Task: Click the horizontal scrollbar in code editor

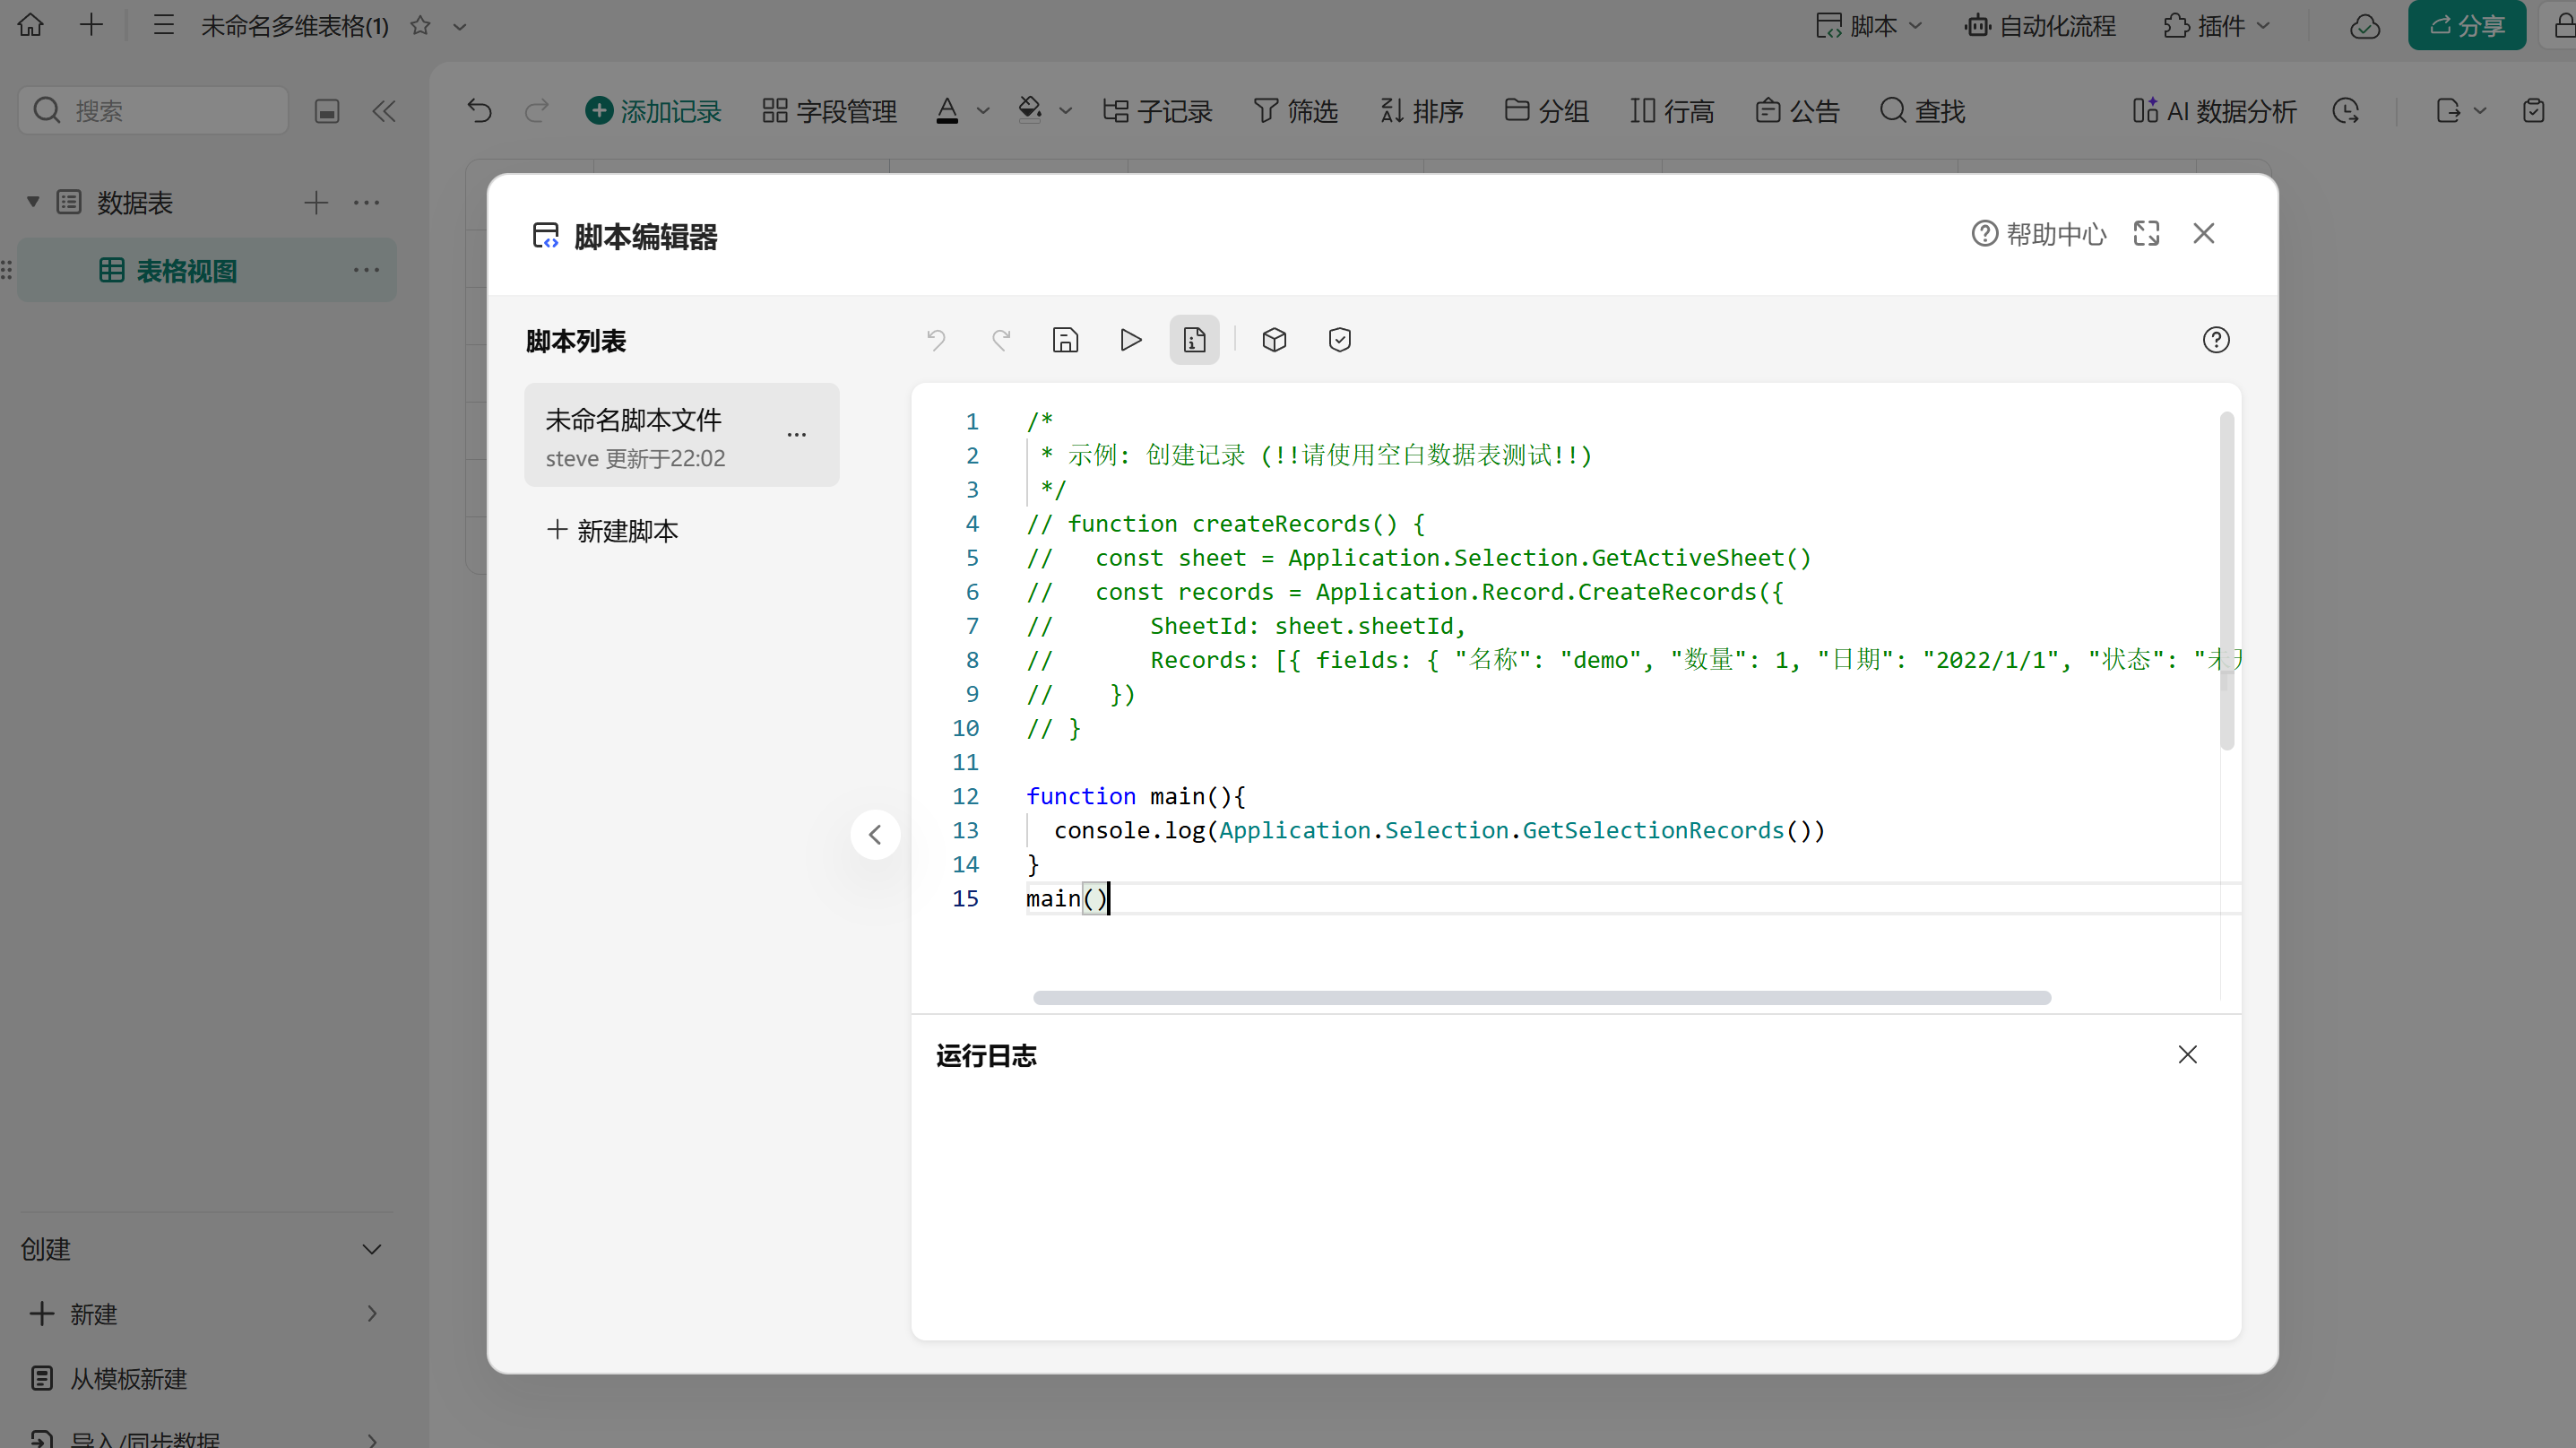Action: [x=1541, y=998]
